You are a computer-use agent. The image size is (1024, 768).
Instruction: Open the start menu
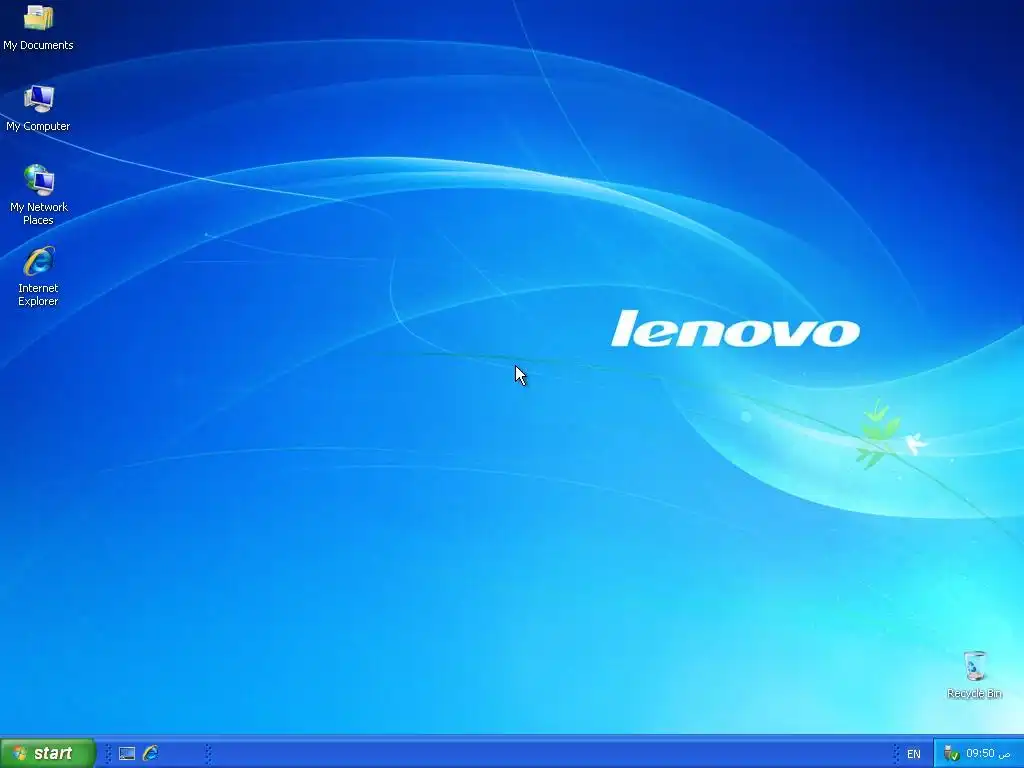click(47, 753)
